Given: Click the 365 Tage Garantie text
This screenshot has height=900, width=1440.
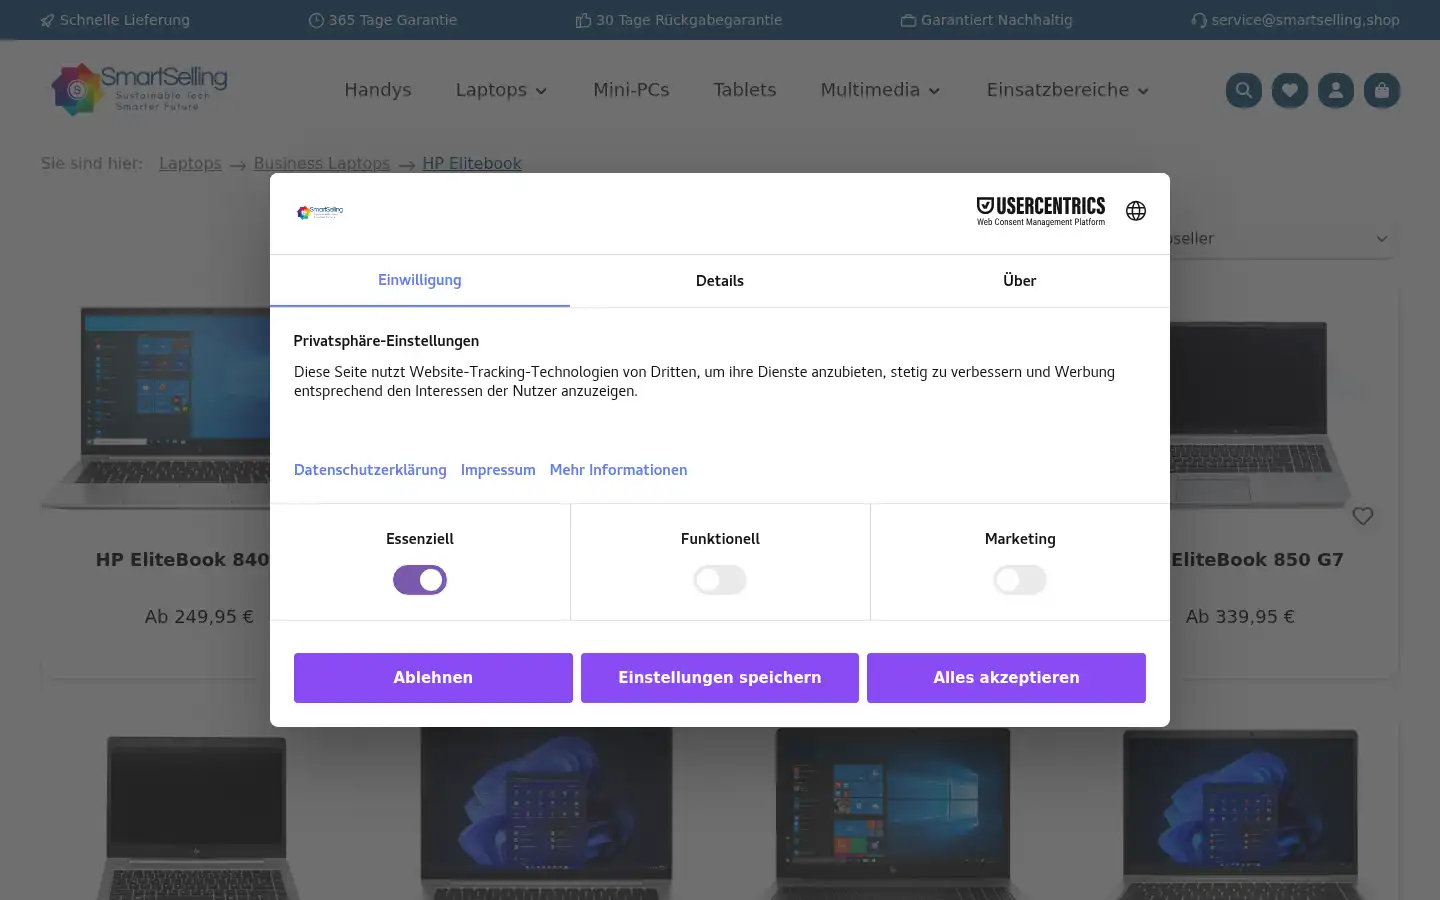Looking at the screenshot, I should click(393, 20).
